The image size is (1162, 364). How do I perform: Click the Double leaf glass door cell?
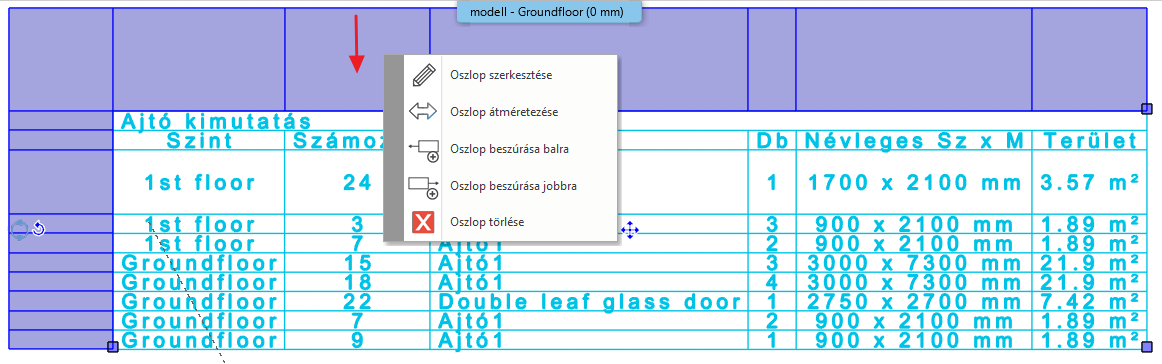[588, 302]
